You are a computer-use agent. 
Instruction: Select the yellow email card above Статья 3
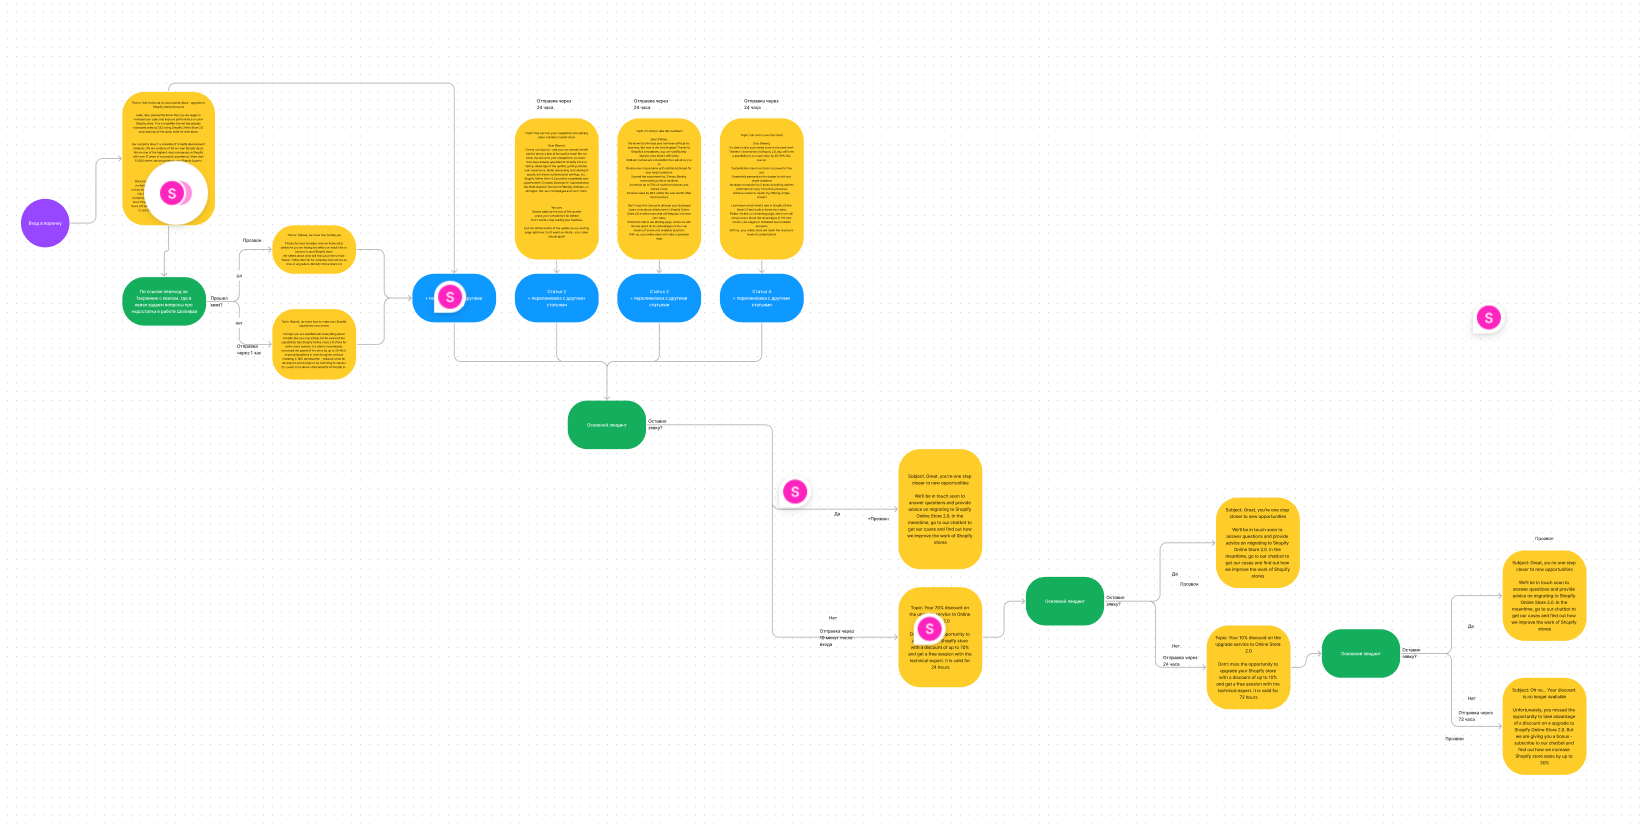(659, 189)
